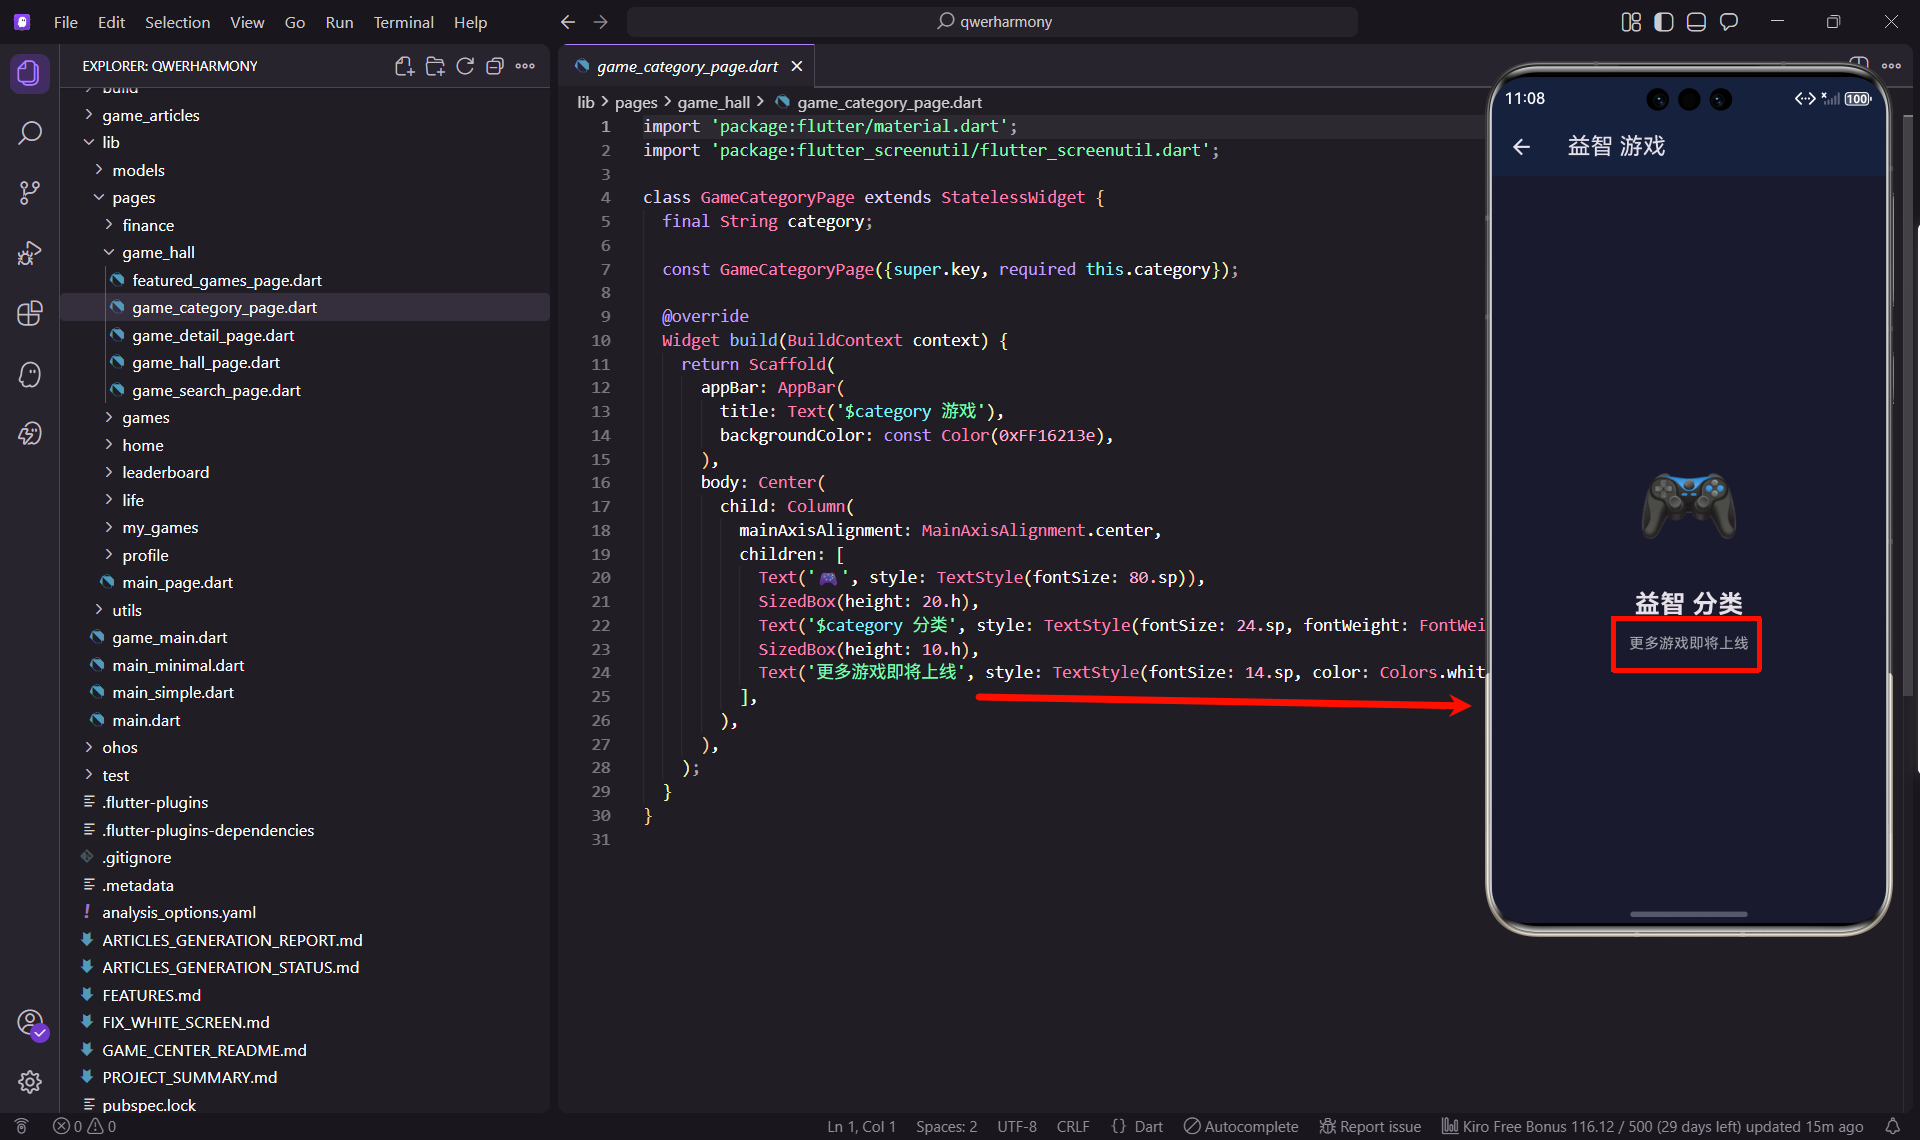
Task: Toggle bottom panel layout button
Action: click(x=1696, y=22)
